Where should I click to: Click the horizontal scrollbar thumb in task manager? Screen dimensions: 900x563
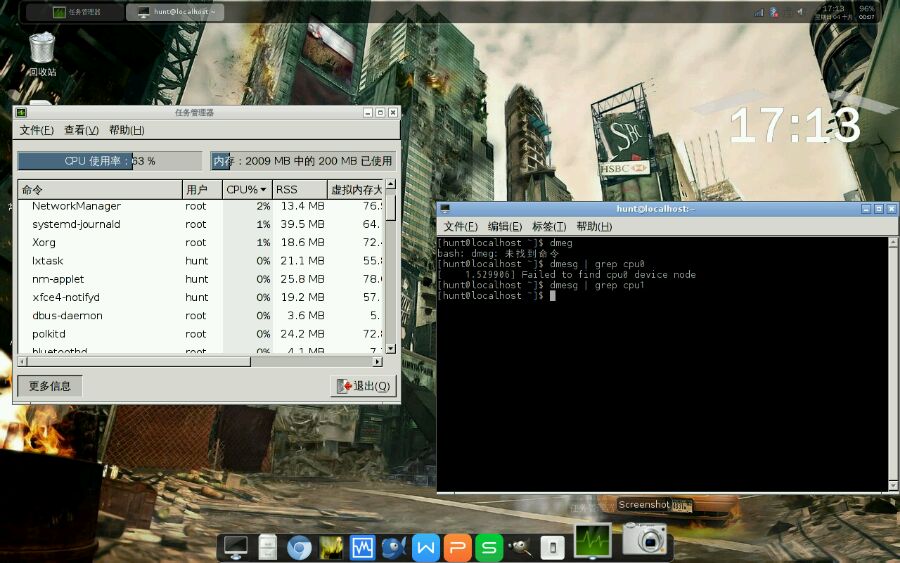[x=139, y=362]
